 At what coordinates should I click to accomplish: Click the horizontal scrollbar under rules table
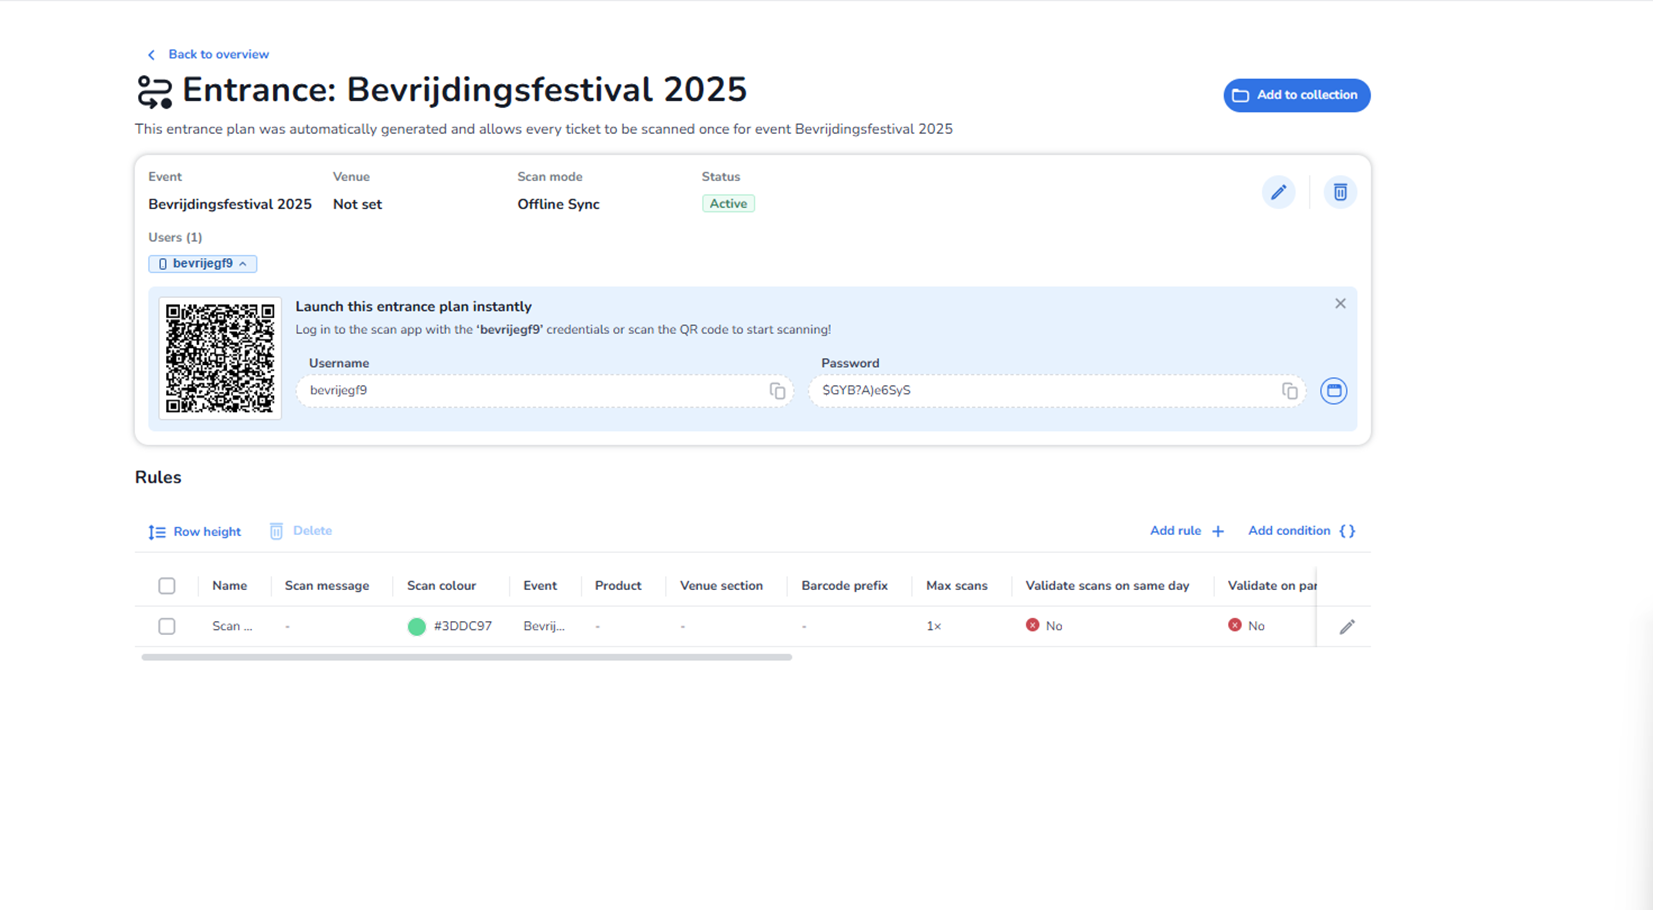click(466, 657)
